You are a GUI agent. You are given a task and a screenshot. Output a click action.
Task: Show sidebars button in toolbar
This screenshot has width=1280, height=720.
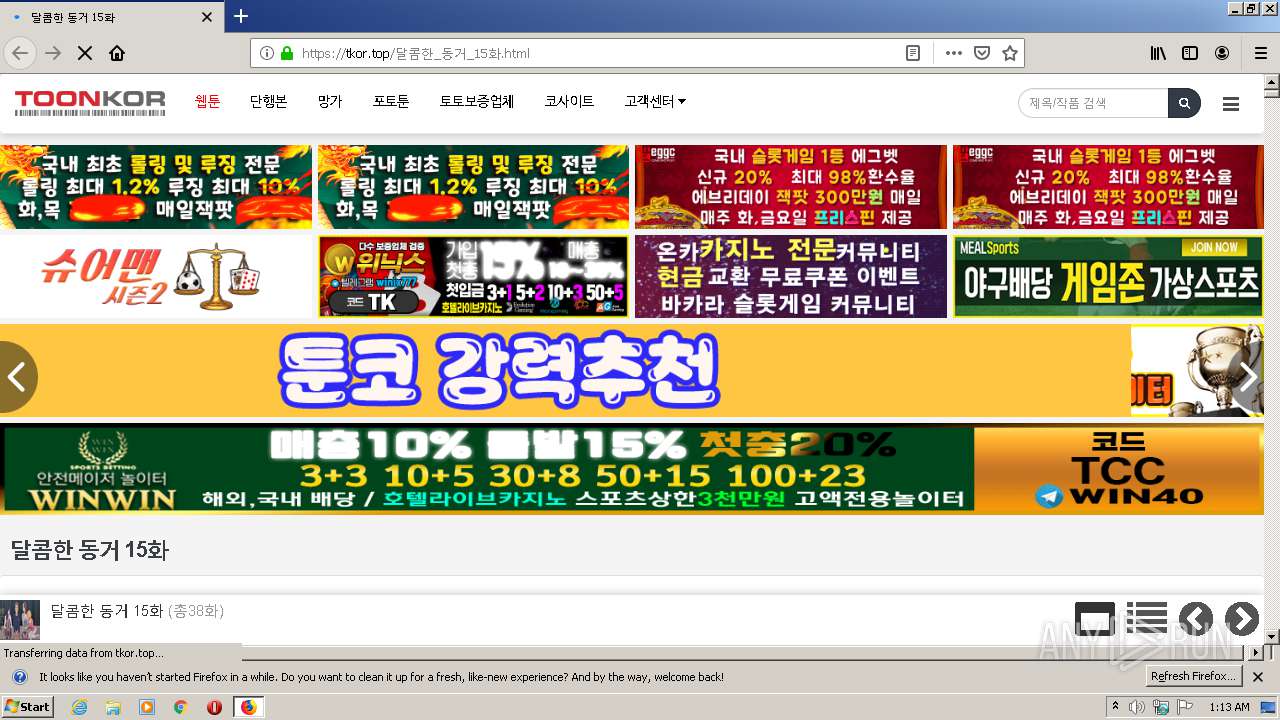(x=1190, y=53)
